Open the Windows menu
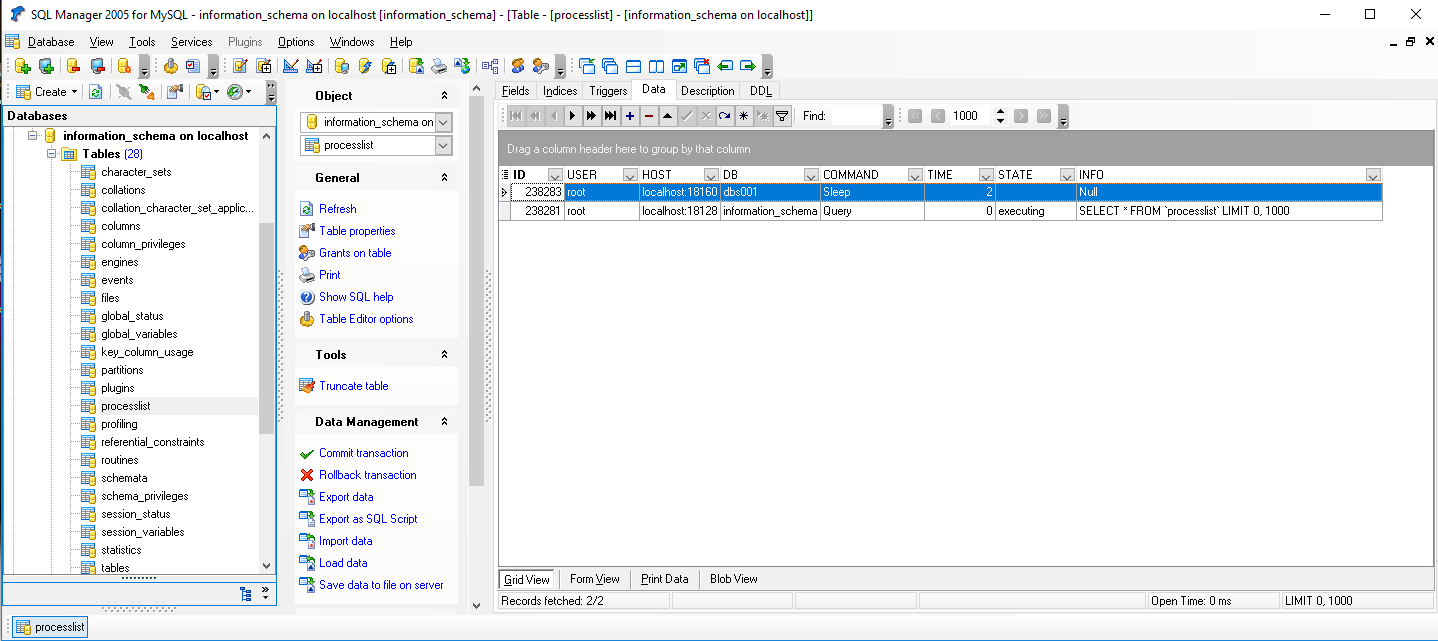Viewport: 1438px width, 641px height. pyautogui.click(x=352, y=42)
